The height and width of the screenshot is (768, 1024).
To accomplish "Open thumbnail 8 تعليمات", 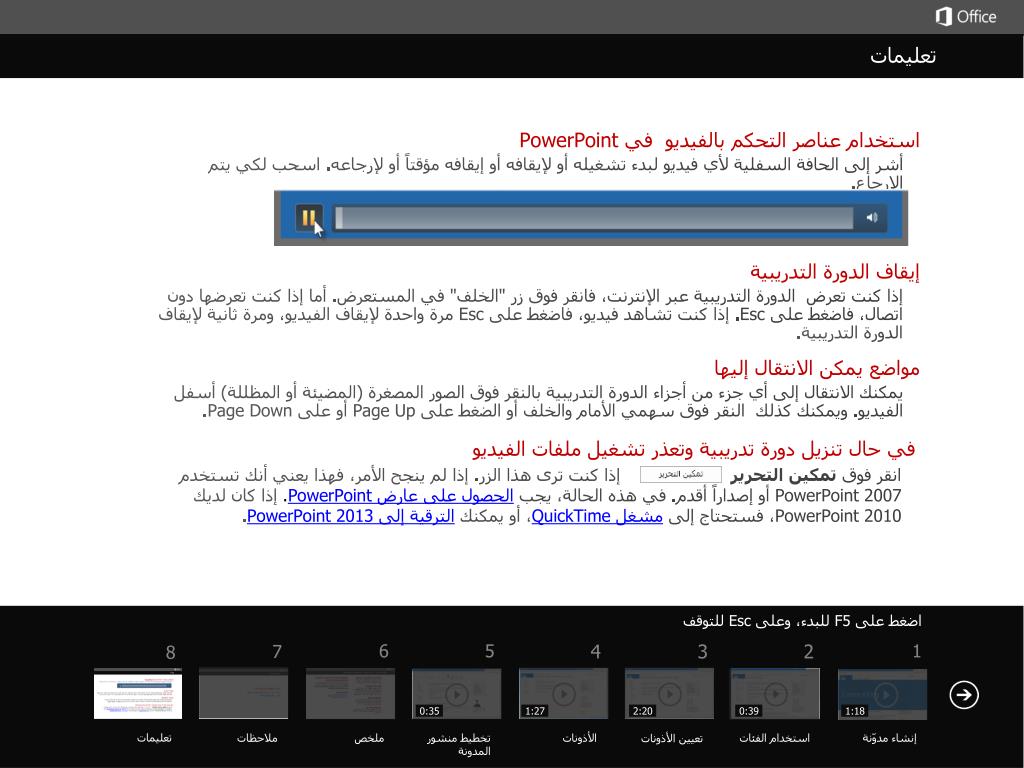I will pyautogui.click(x=138, y=694).
